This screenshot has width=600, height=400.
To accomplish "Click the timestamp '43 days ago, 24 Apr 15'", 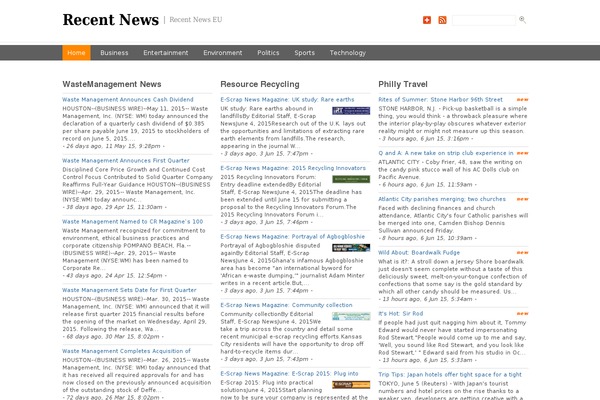I will pyautogui.click(x=112, y=276).
